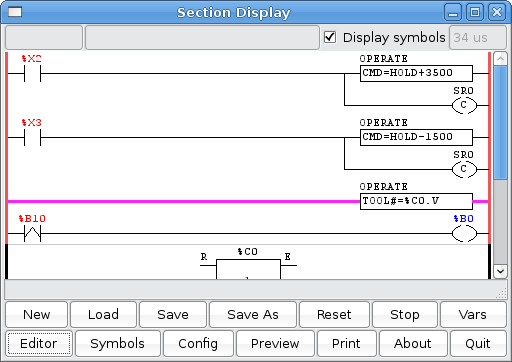Screen dimensions: 512x362
Task: Click the %X3 red label text
Action: [x=32, y=123]
